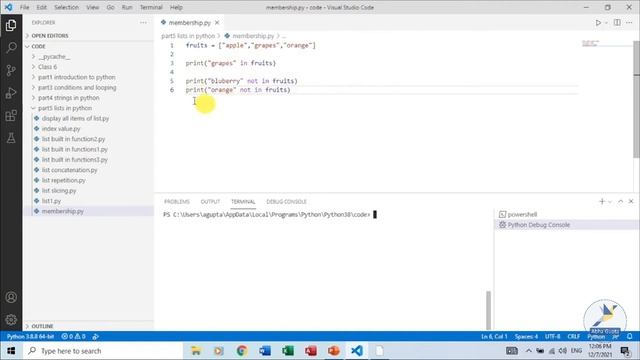Expand the Class 6 folder
Image resolution: width=640 pixels, height=360 pixels.
47,67
